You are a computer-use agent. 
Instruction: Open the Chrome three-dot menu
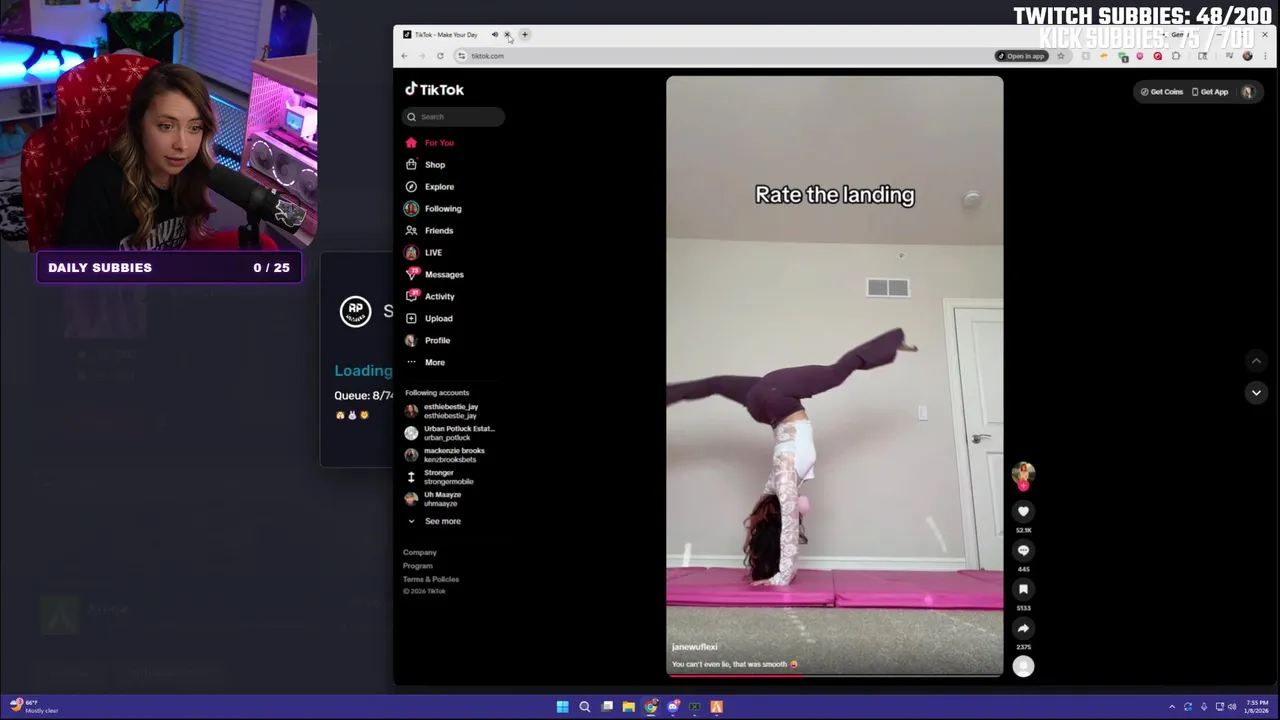(1266, 56)
